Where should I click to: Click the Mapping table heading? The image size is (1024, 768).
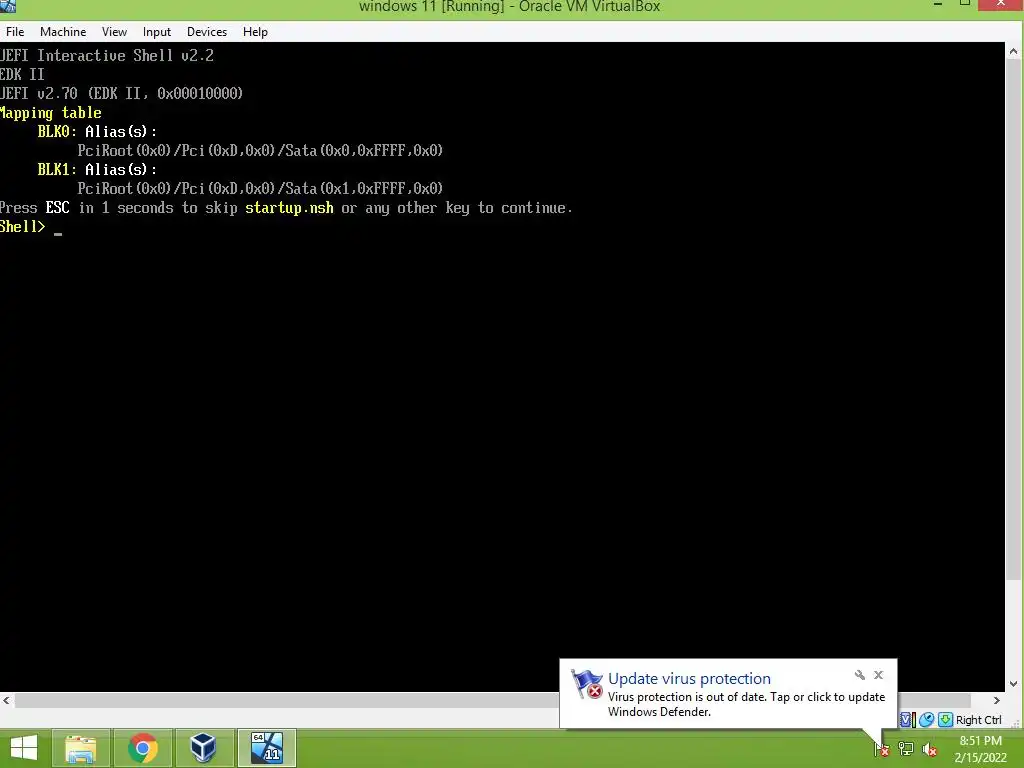coord(50,113)
